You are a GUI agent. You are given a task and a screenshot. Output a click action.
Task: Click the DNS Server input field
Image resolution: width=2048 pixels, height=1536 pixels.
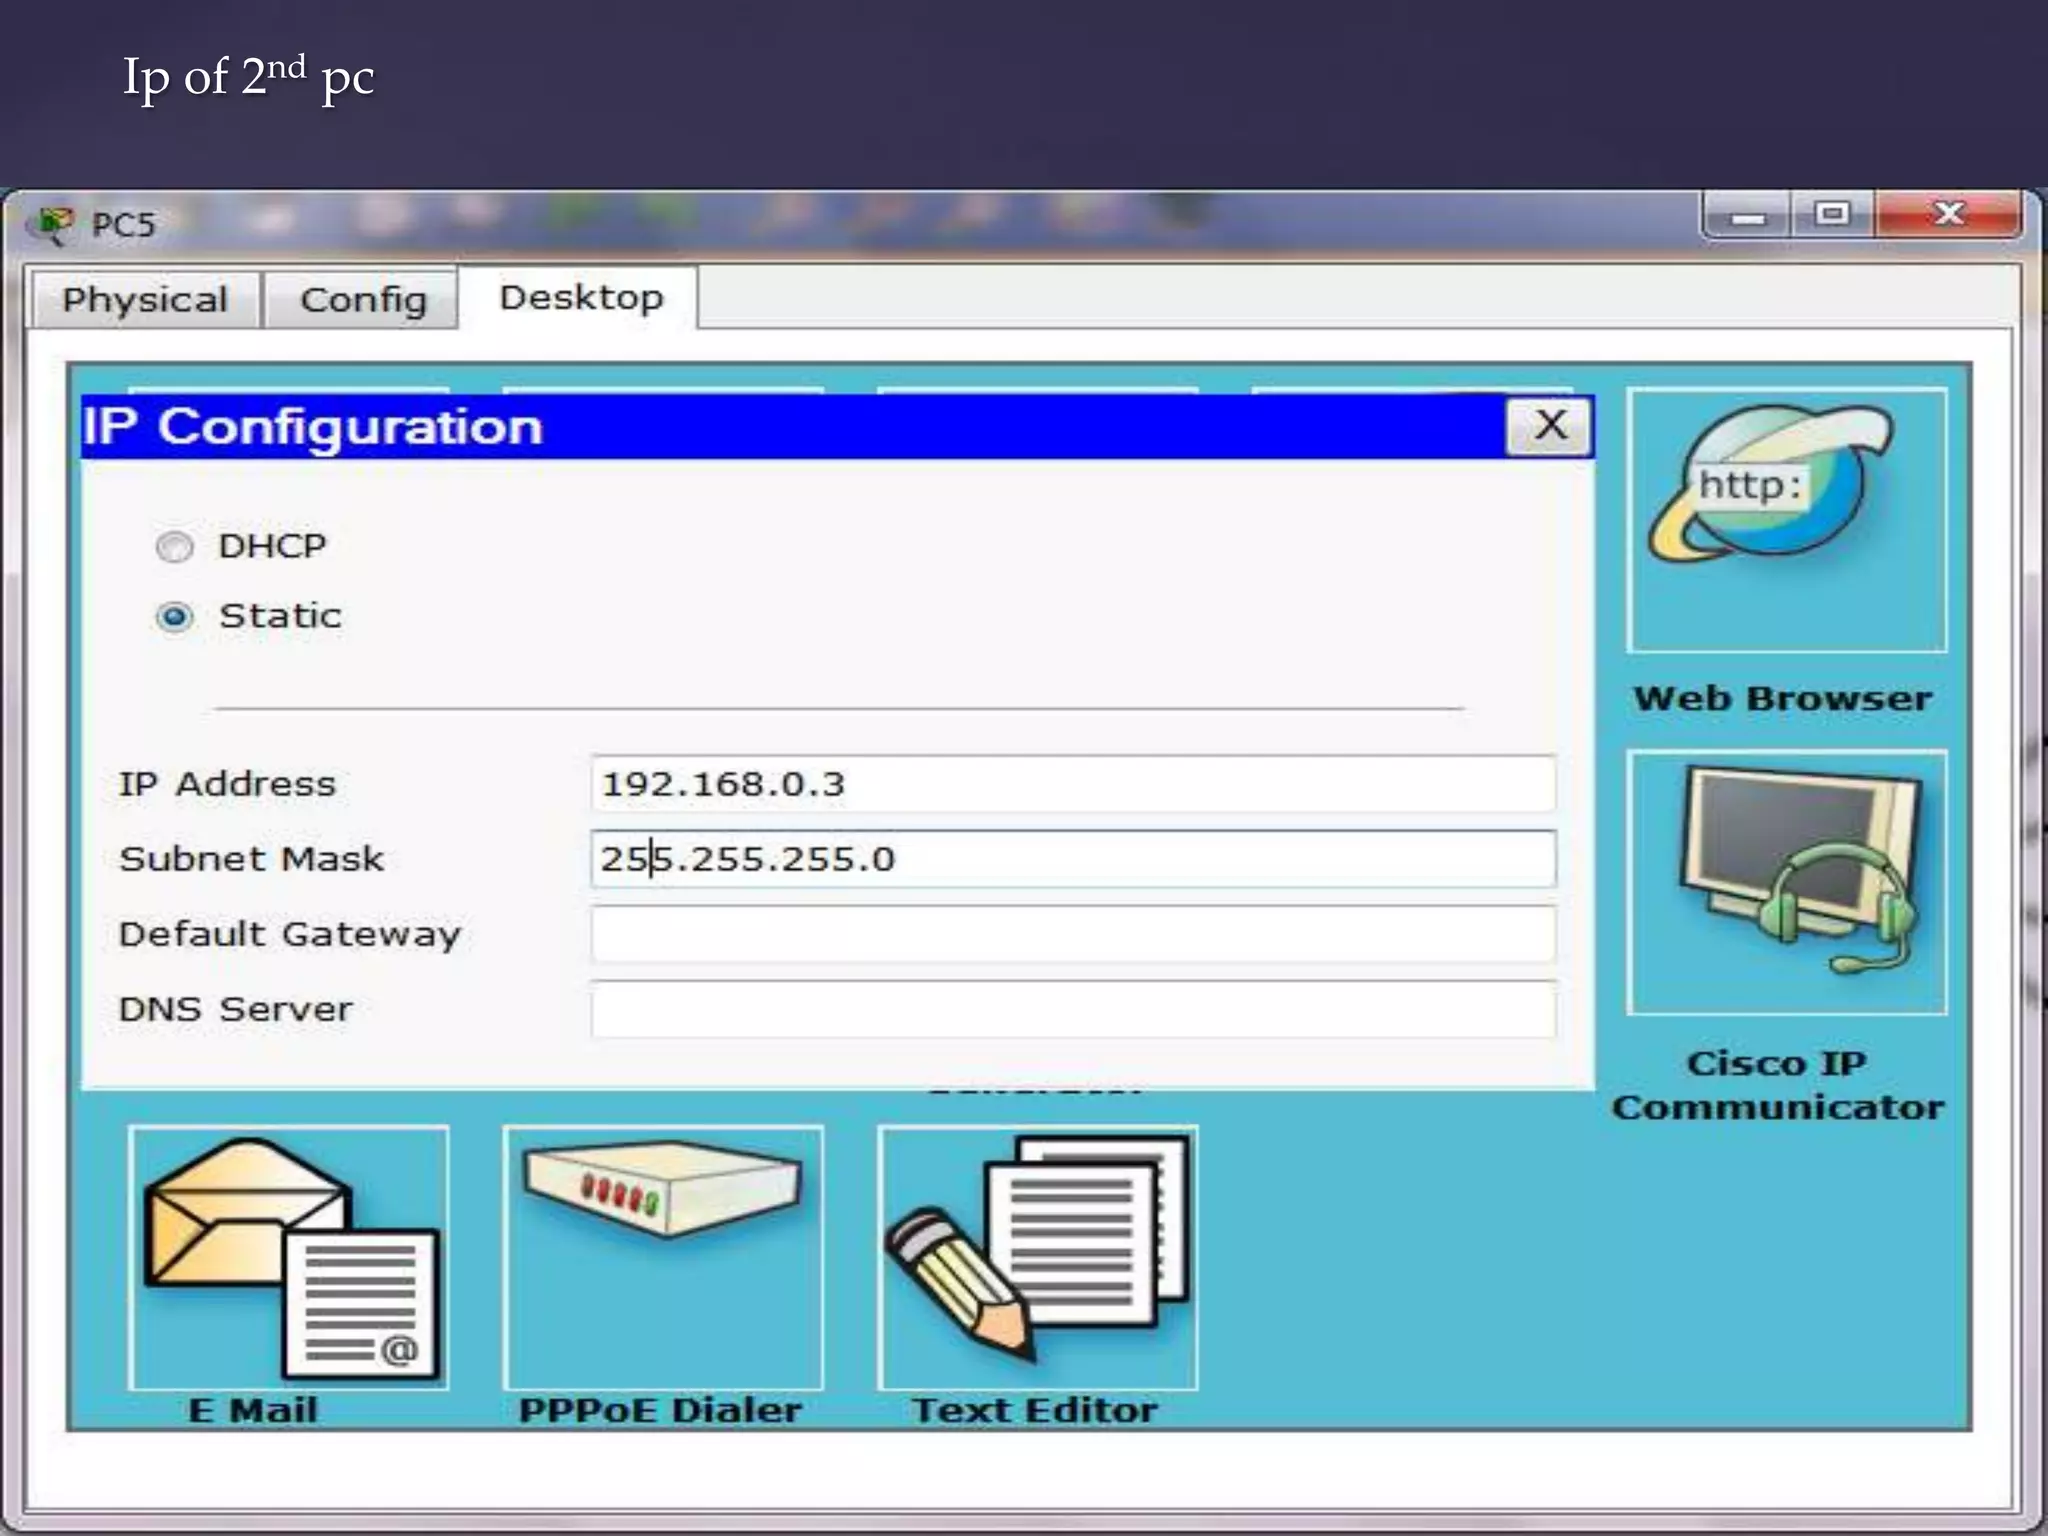click(1072, 1009)
